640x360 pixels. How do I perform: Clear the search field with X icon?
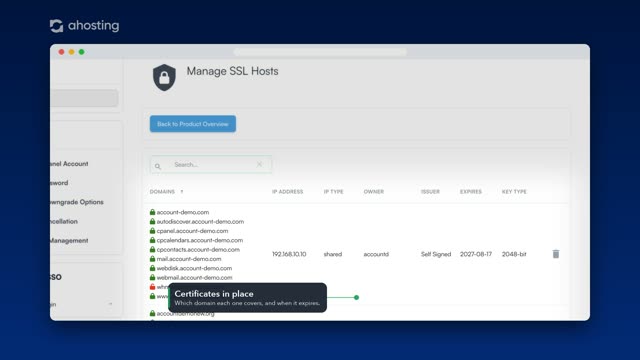tap(259, 164)
